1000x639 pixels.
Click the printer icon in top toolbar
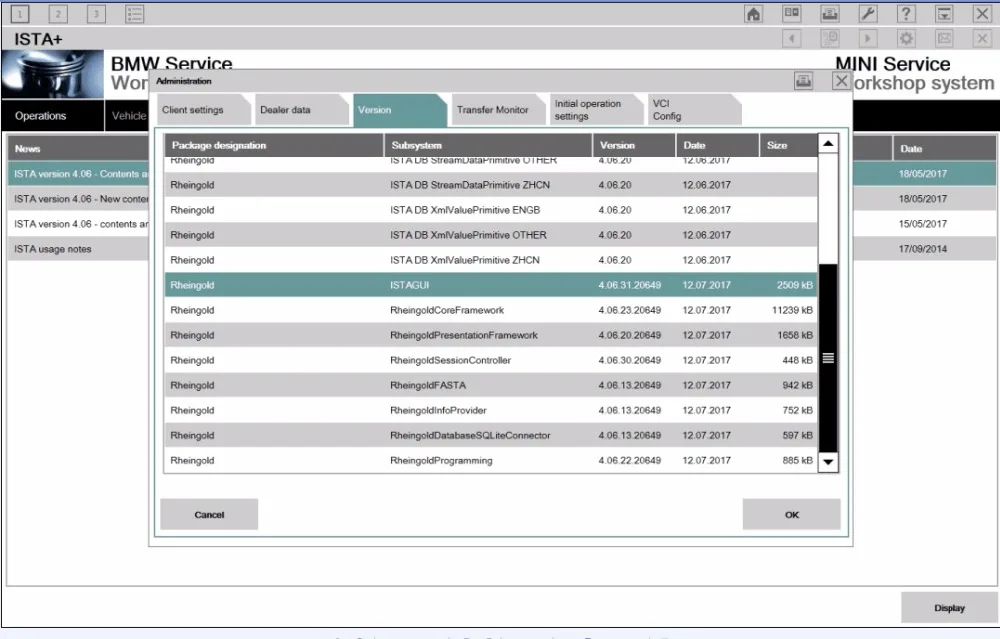click(x=830, y=13)
